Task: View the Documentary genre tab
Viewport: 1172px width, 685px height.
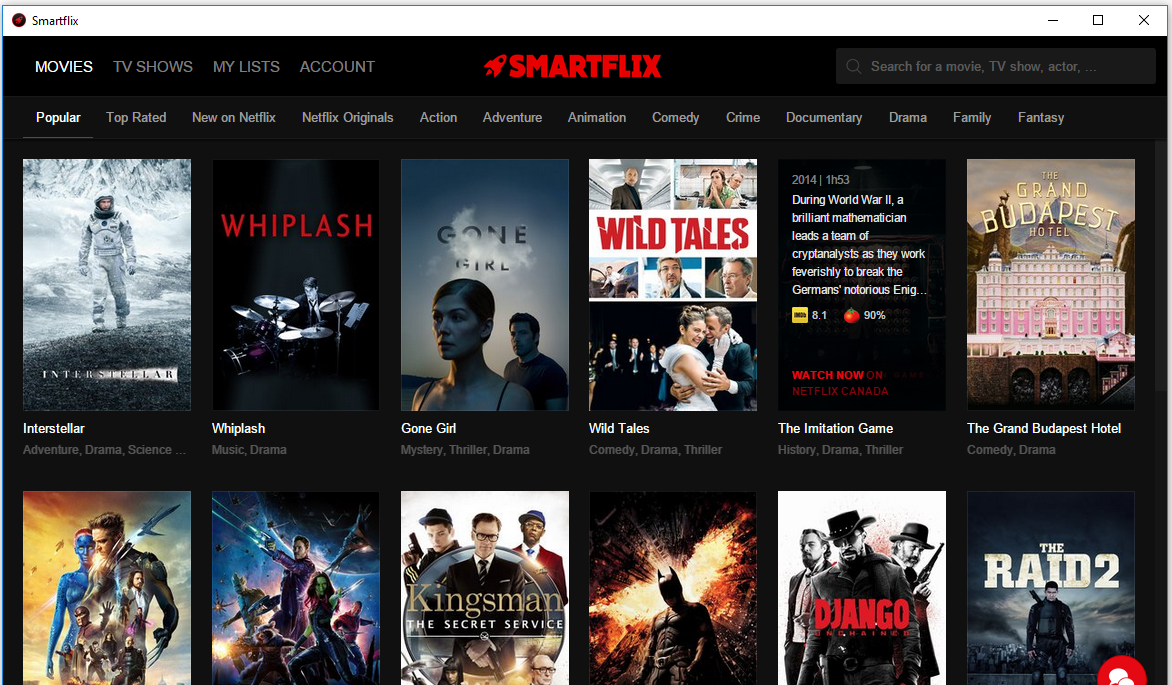Action: (824, 117)
